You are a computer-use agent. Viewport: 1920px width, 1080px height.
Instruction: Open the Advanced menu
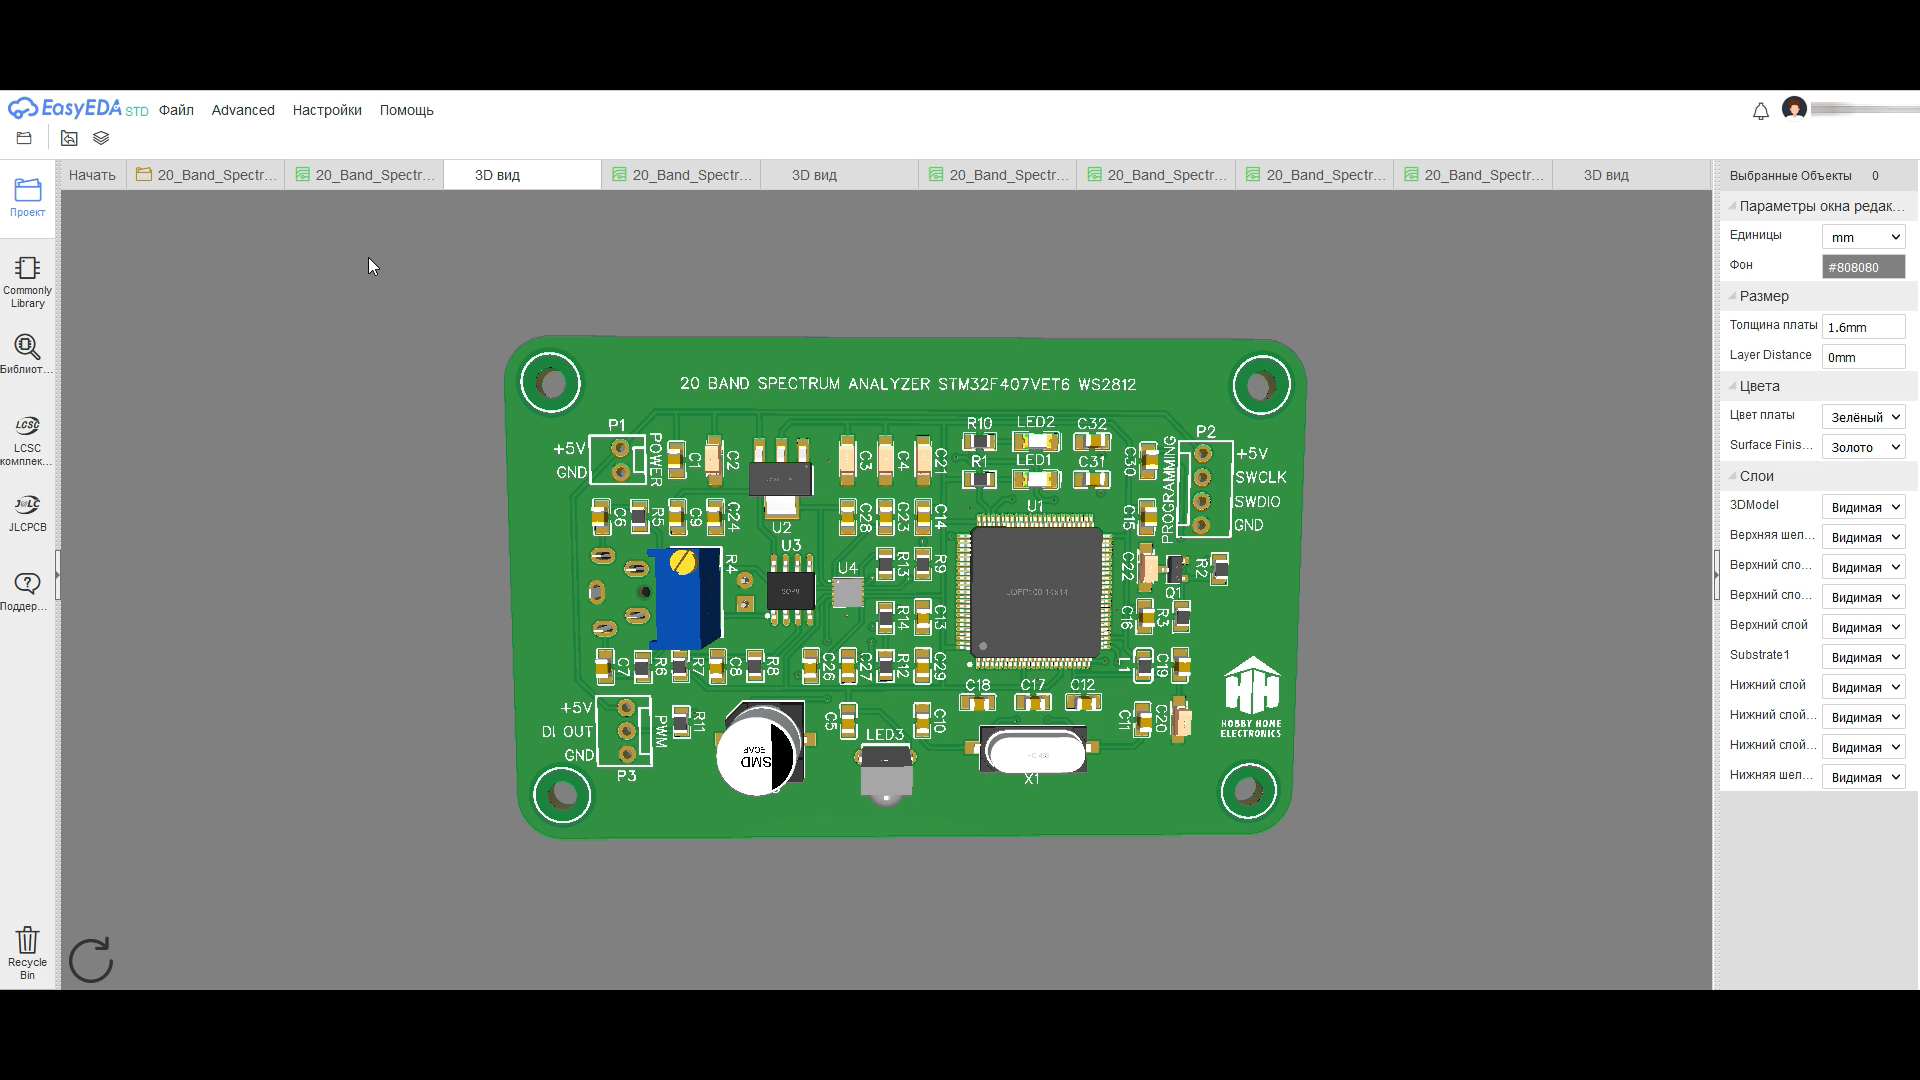[242, 110]
